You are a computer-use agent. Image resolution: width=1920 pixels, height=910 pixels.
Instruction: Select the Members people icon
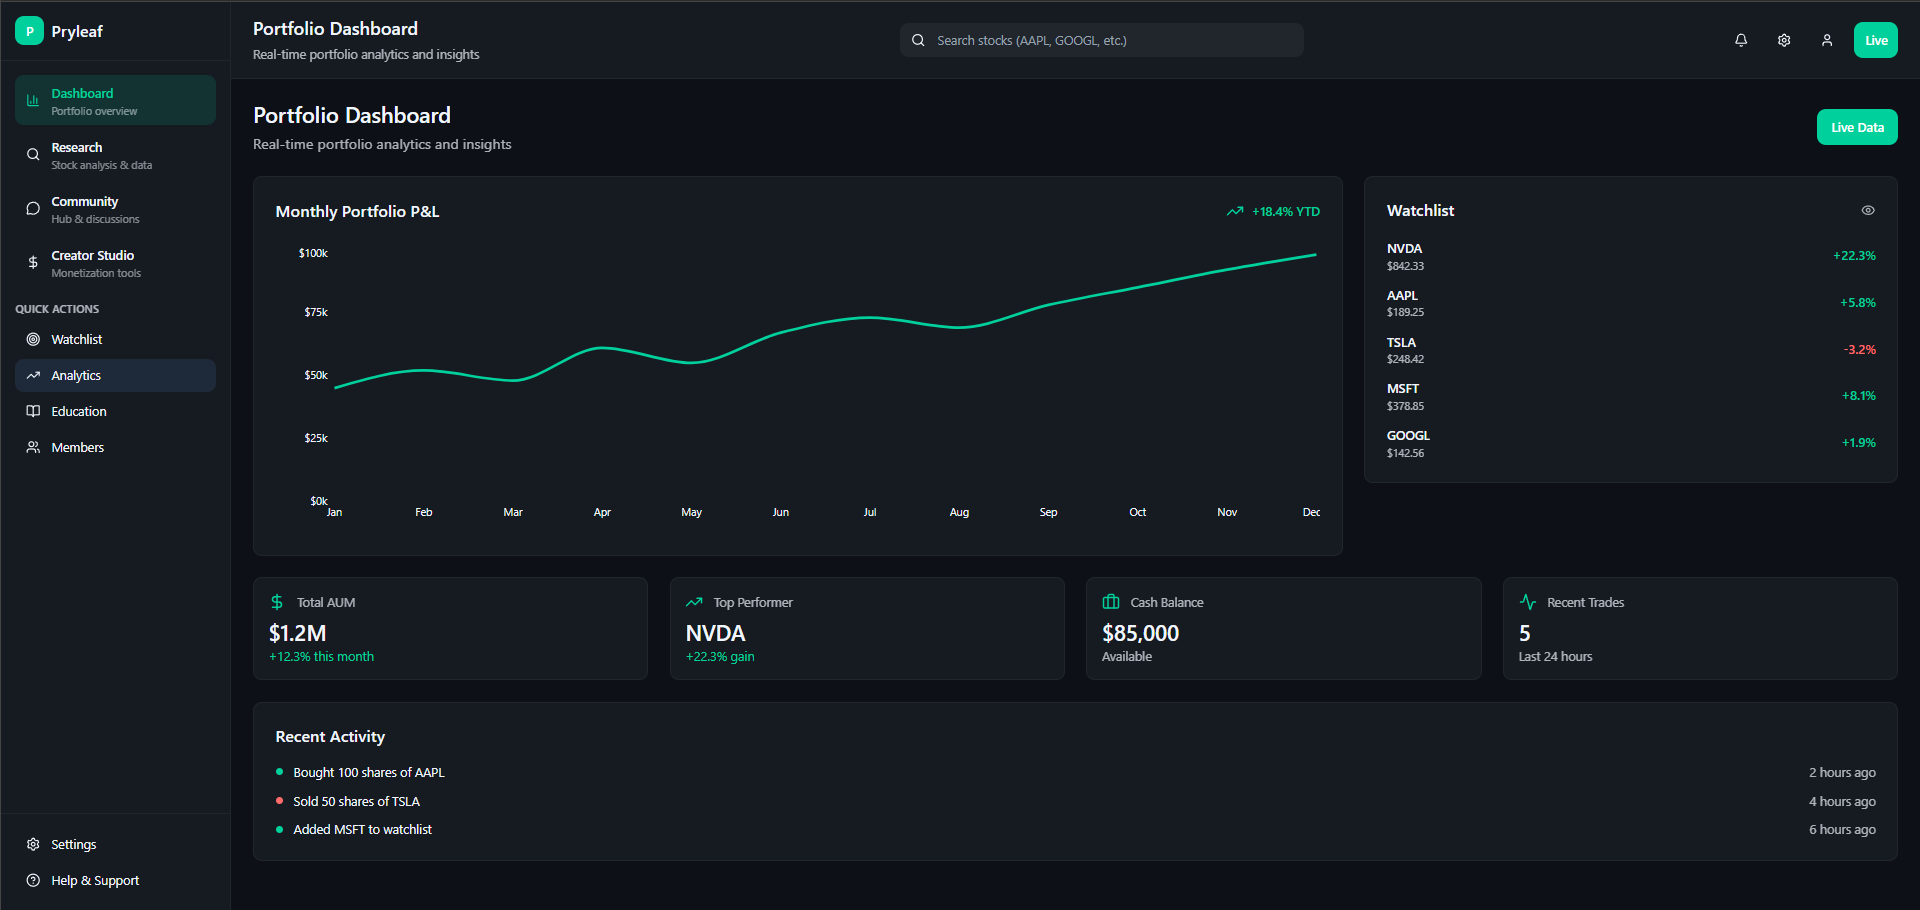pos(33,447)
